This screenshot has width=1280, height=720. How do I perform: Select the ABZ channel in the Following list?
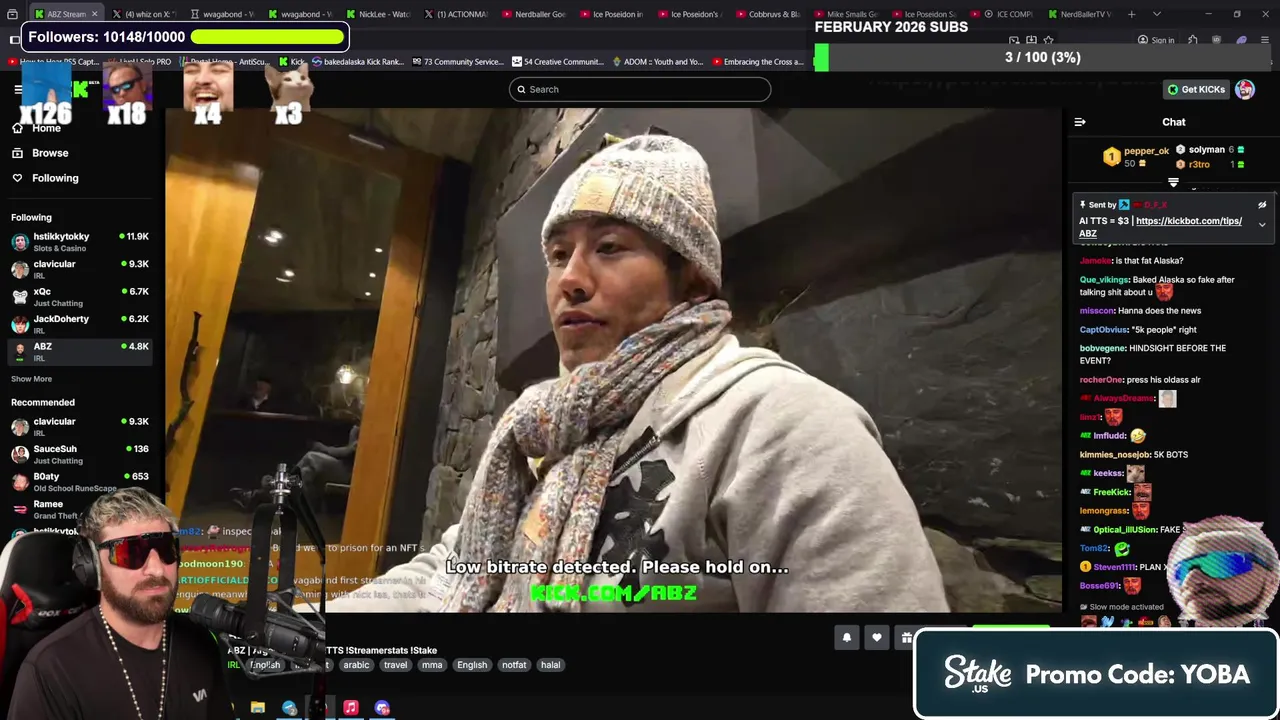coord(80,351)
